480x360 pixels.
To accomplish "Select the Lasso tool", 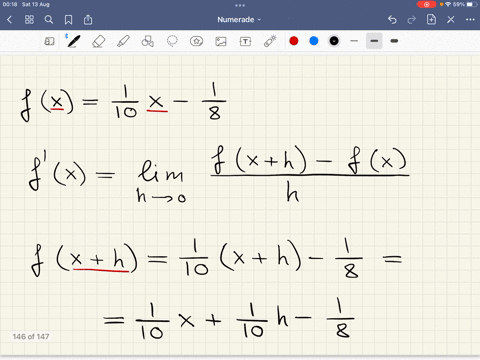I will (x=172, y=41).
